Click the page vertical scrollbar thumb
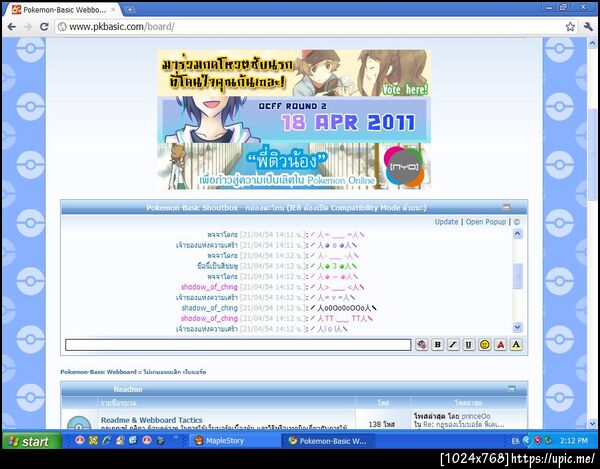 coord(592,153)
